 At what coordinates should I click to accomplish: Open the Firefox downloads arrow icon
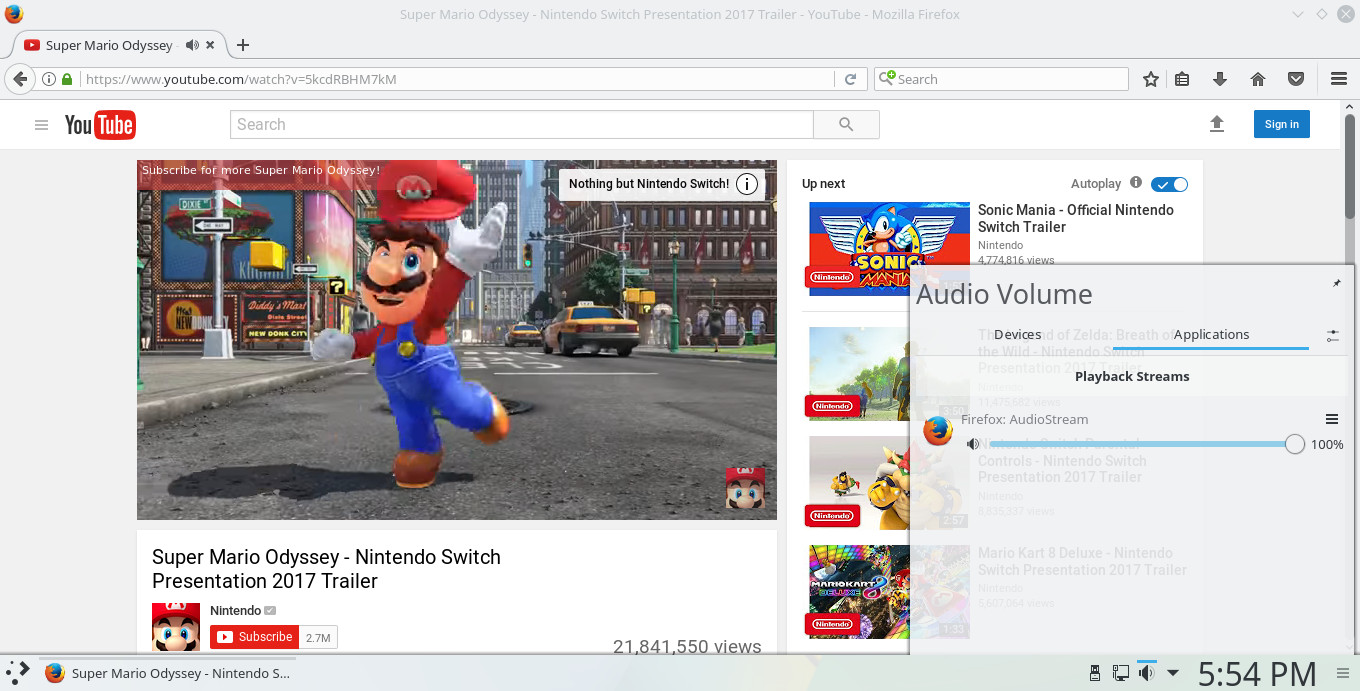click(1219, 79)
